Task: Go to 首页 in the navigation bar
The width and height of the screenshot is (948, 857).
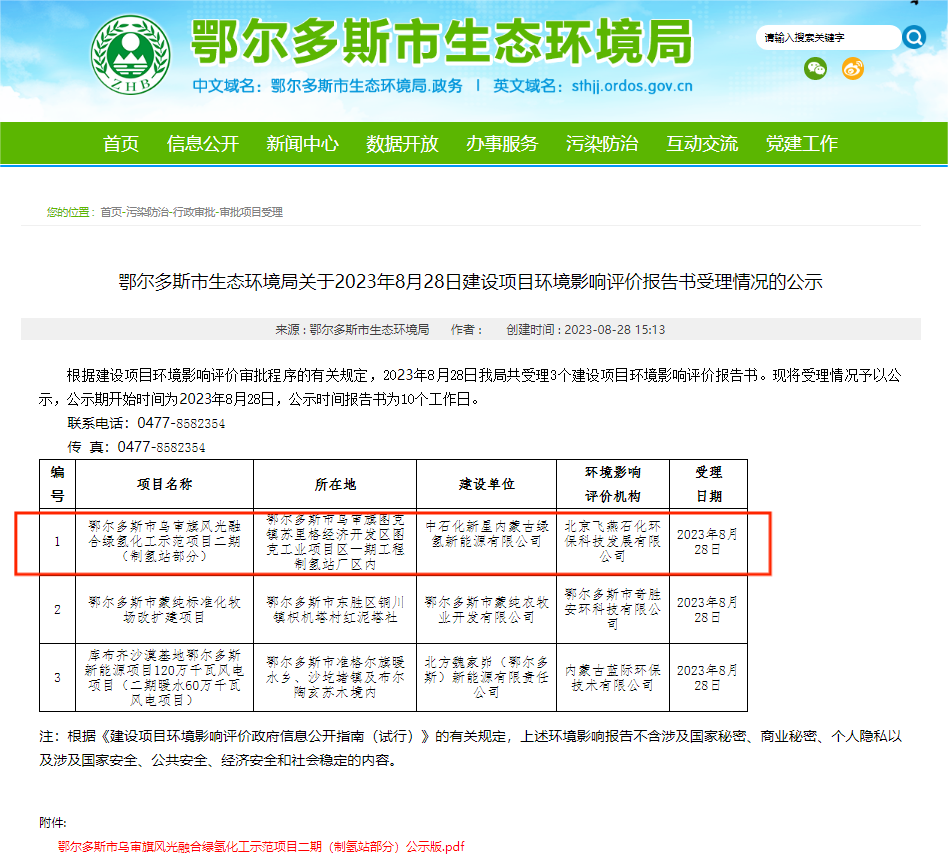Action: (121, 144)
